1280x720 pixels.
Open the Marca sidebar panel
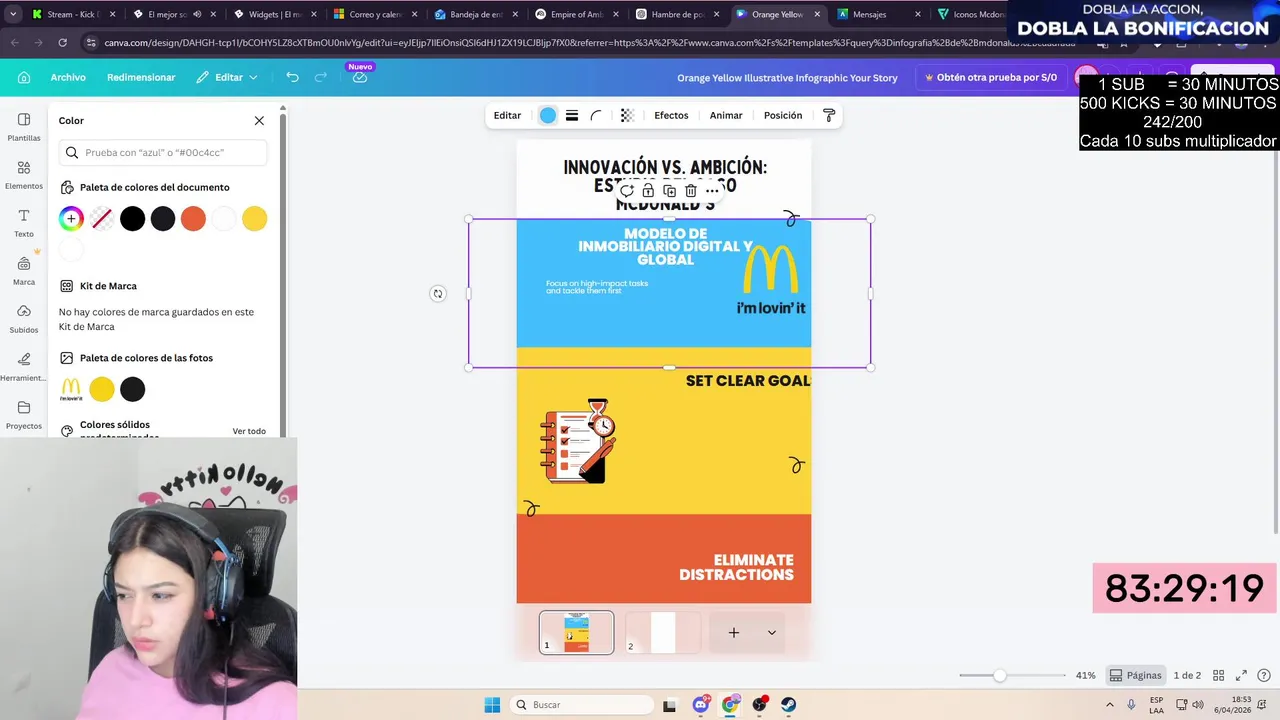(x=24, y=271)
